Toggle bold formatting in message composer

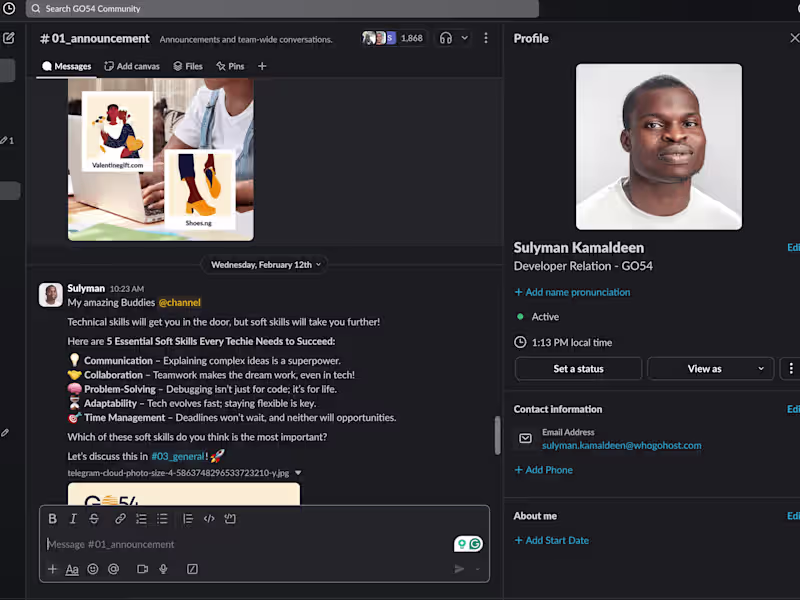coord(52,519)
